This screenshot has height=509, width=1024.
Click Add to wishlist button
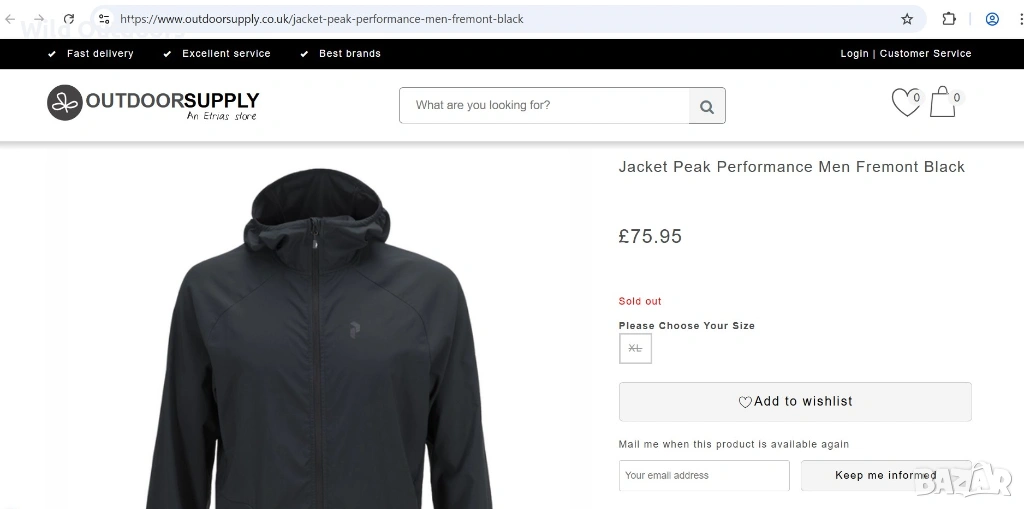795,402
